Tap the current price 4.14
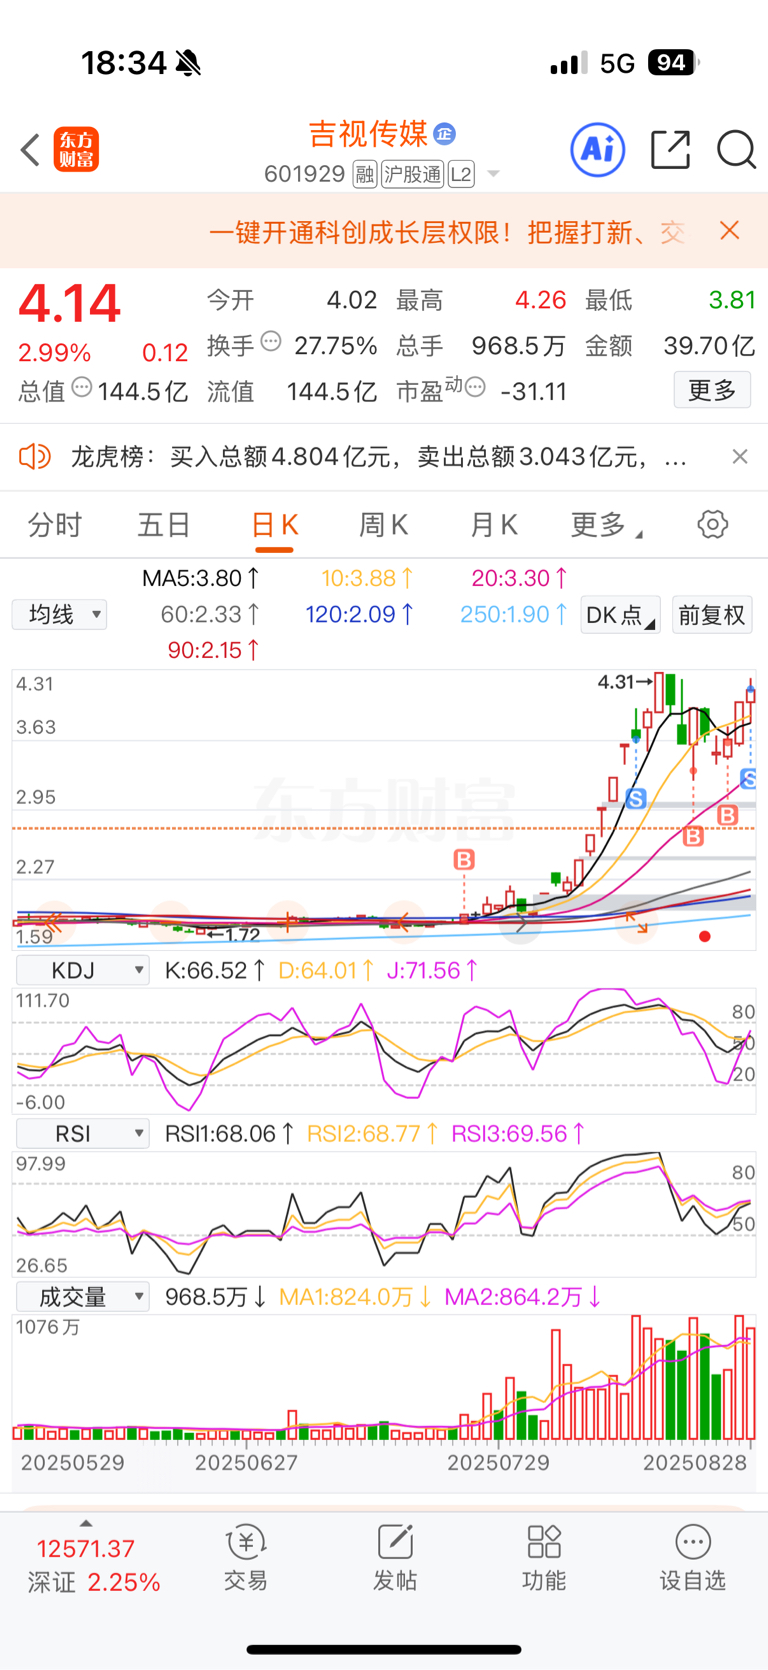Image resolution: width=768 pixels, height=1670 pixels. point(70,303)
